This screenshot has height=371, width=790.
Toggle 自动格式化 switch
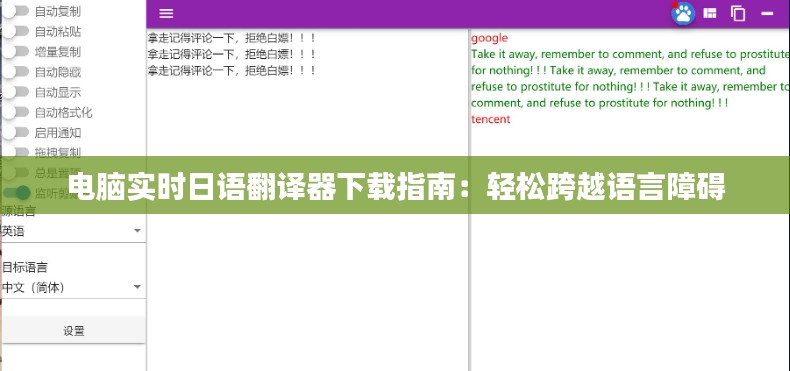[15, 112]
